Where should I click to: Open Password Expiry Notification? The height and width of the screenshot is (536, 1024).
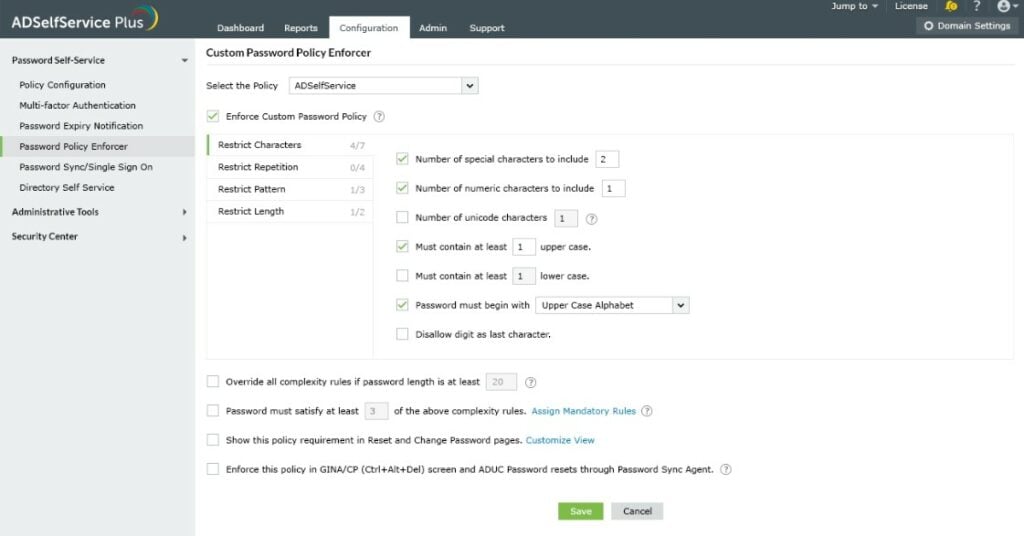[x=81, y=126]
